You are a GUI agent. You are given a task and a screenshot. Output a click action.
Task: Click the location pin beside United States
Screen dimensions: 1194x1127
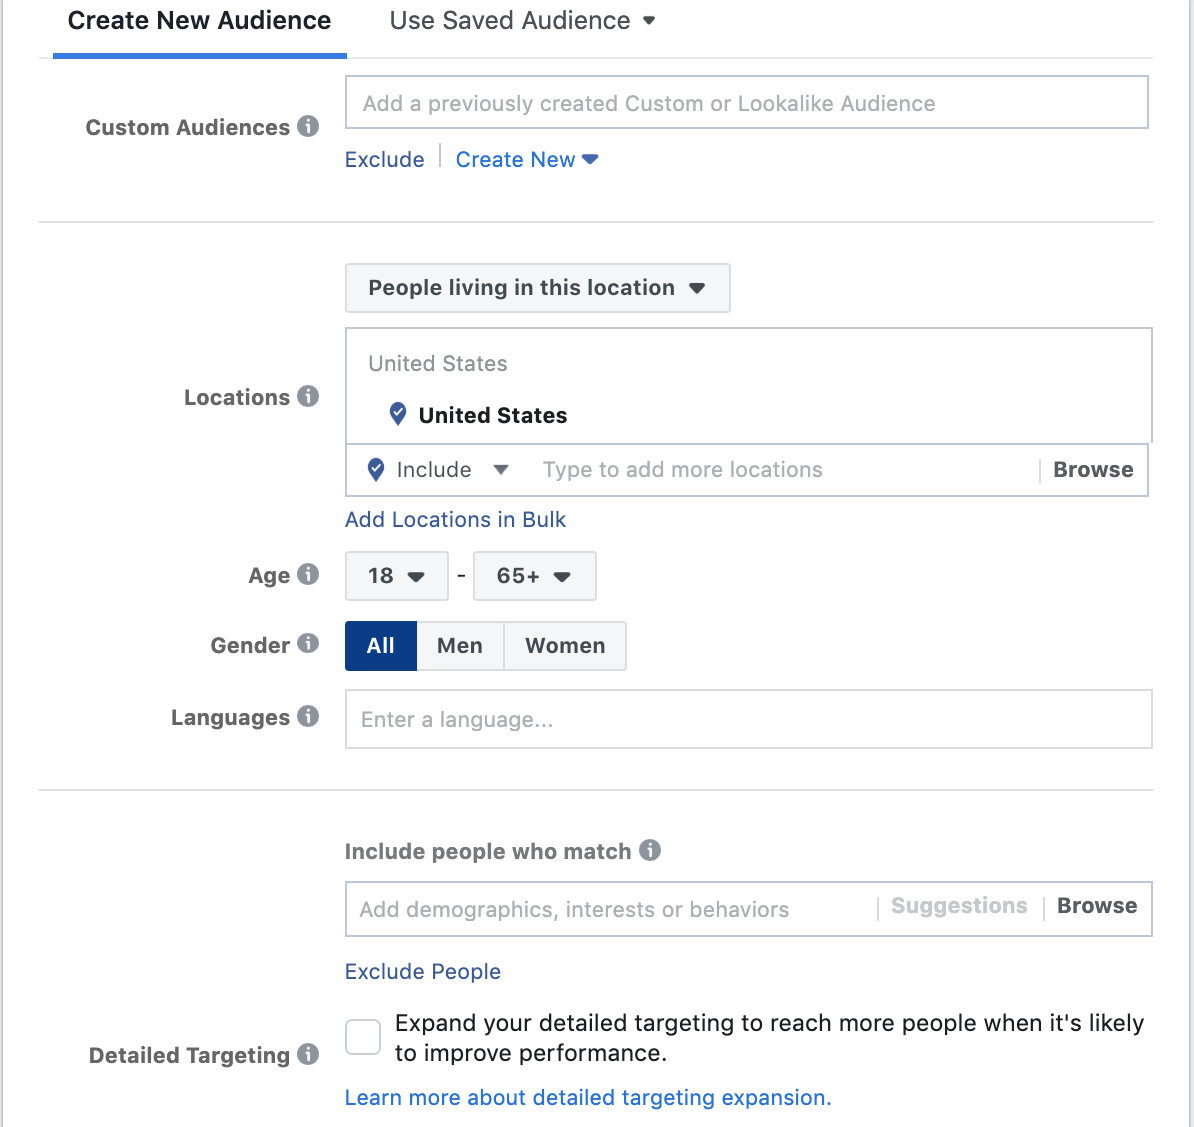point(397,413)
